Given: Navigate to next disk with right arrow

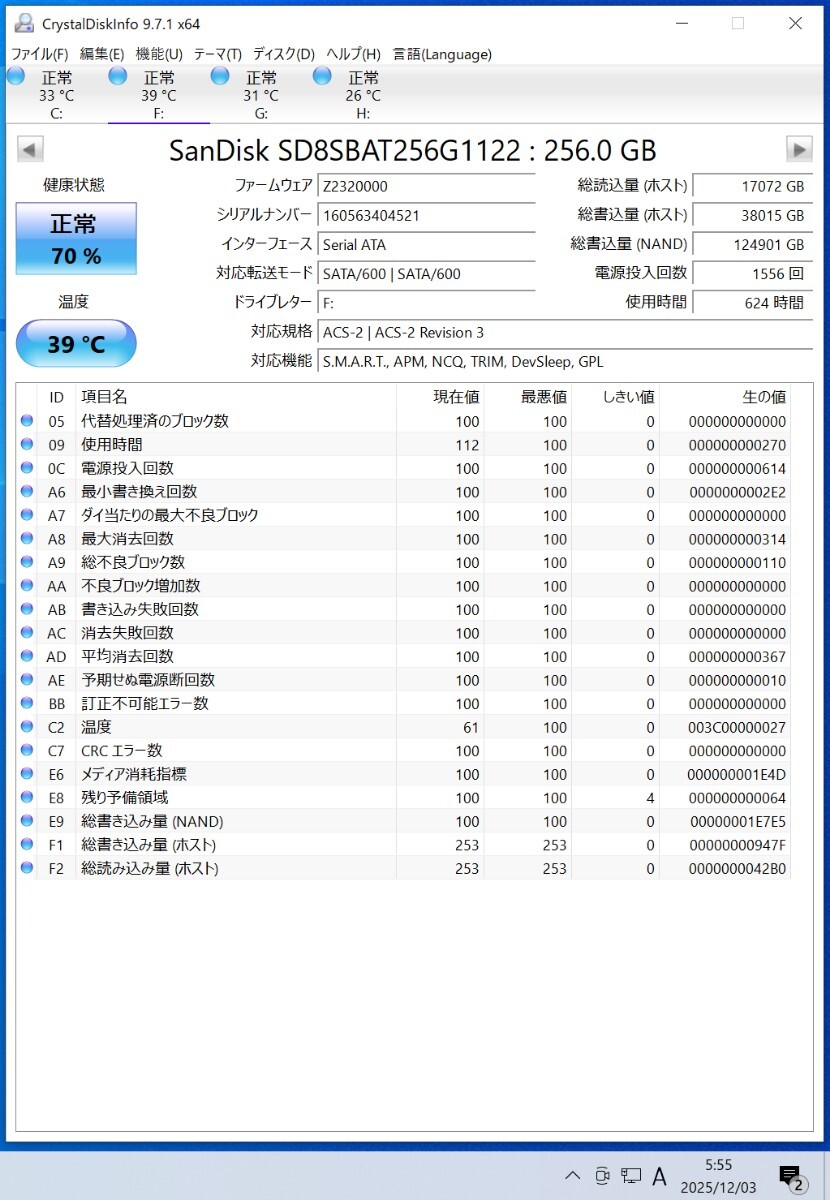Looking at the screenshot, I should pyautogui.click(x=799, y=148).
